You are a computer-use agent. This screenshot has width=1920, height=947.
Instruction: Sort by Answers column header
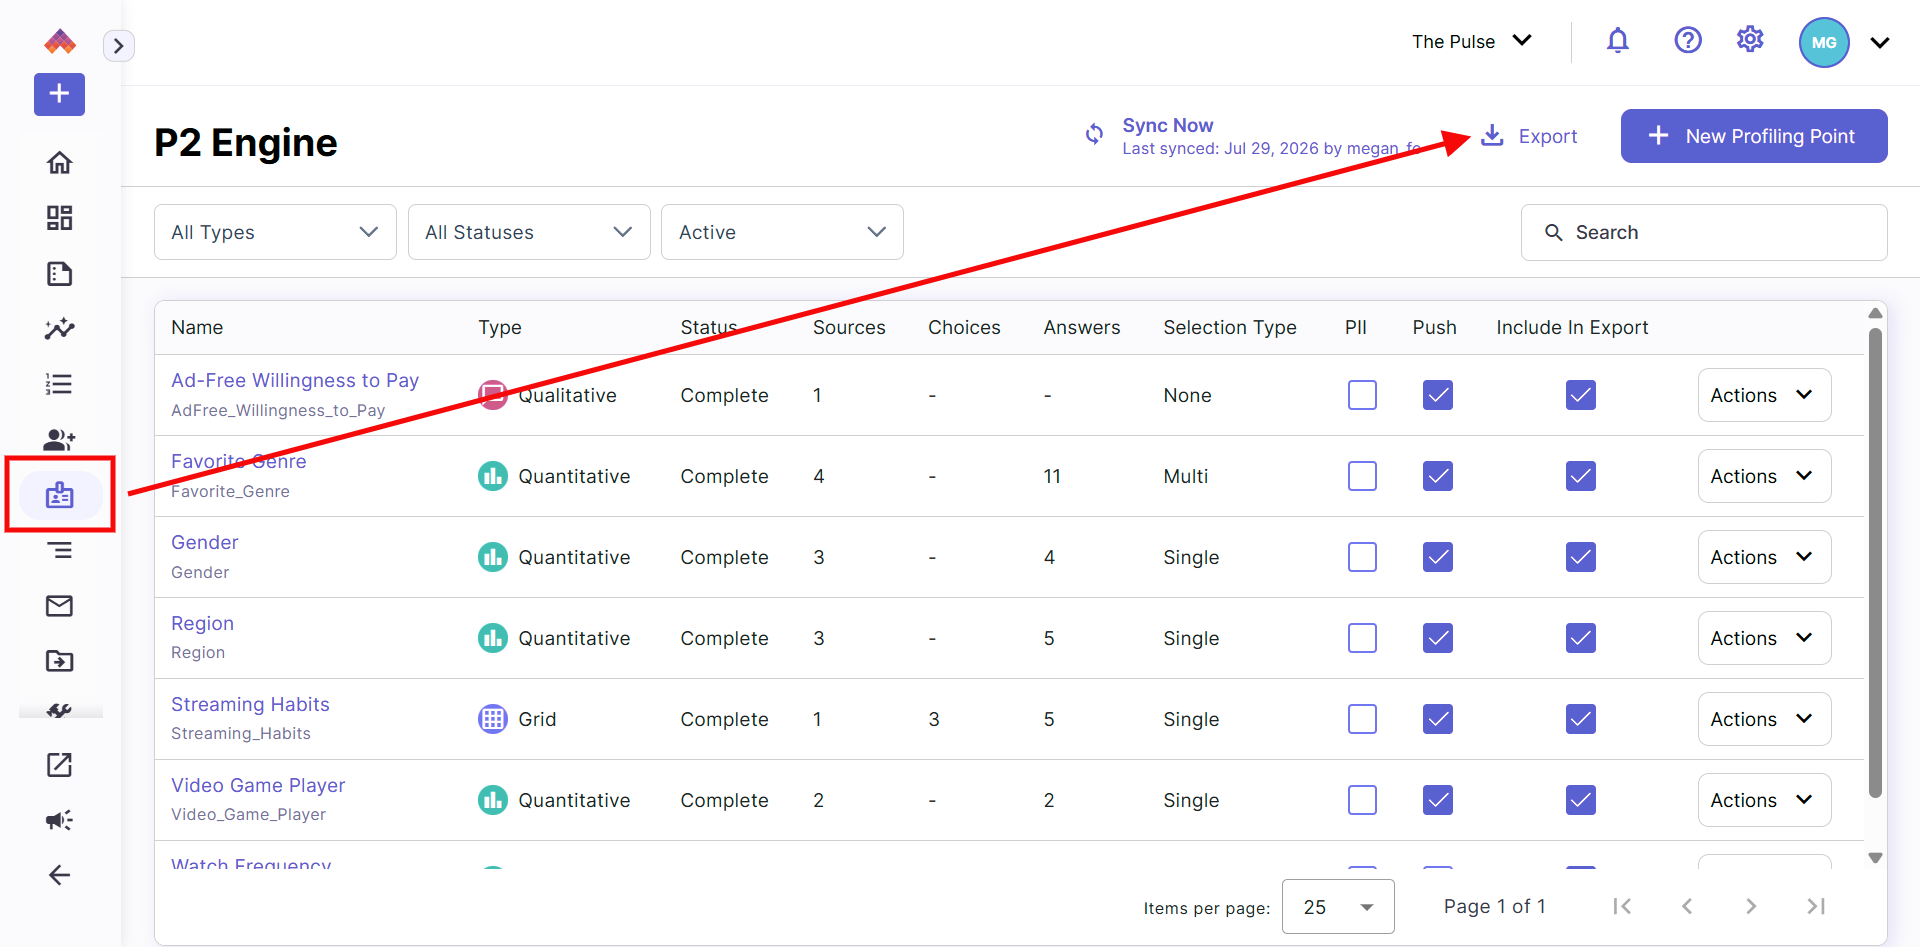point(1082,327)
